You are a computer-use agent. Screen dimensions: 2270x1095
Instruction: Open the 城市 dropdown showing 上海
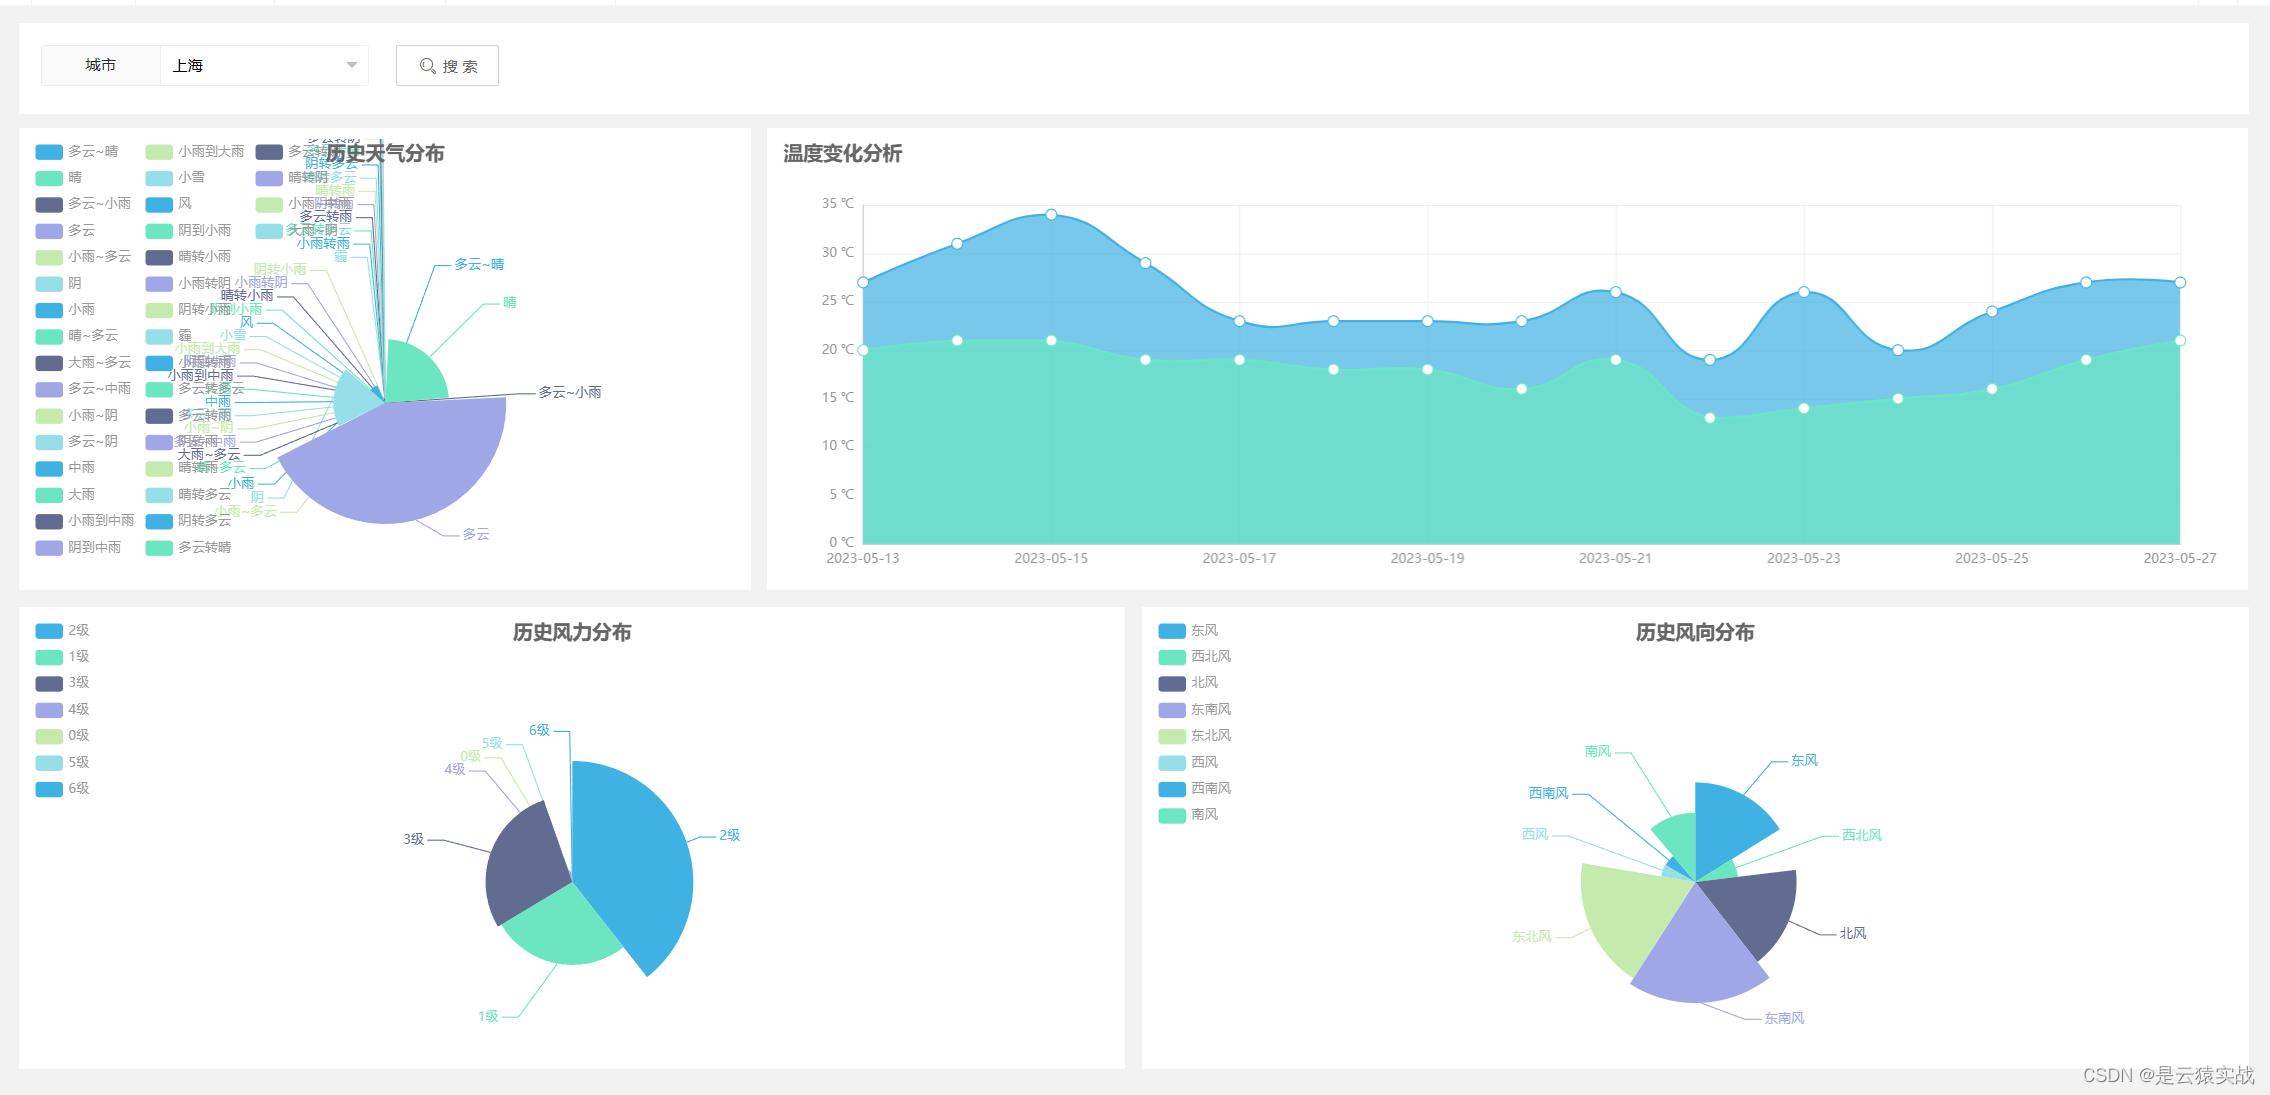264,65
